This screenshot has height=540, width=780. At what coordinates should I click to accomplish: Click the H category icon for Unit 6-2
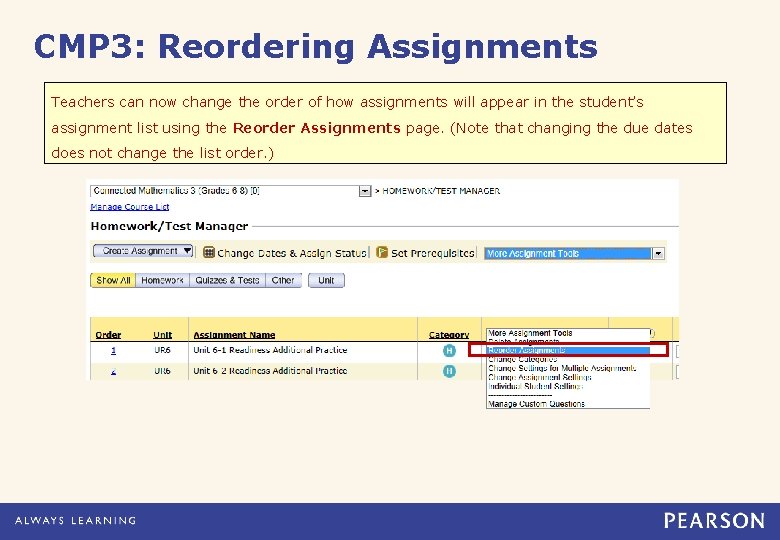pos(449,371)
